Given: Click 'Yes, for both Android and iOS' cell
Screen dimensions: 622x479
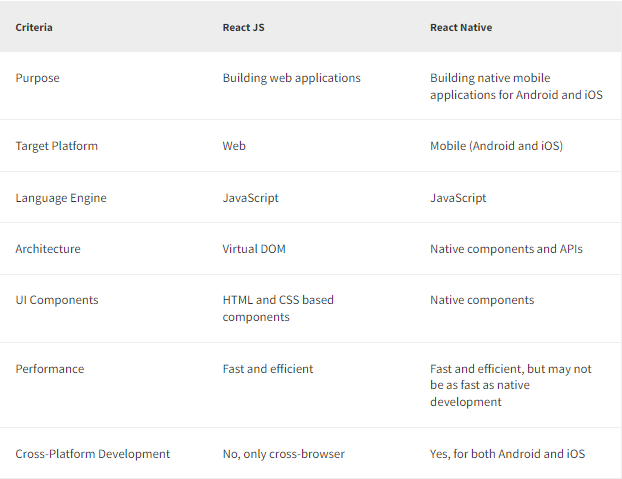Looking at the screenshot, I should (507, 454).
